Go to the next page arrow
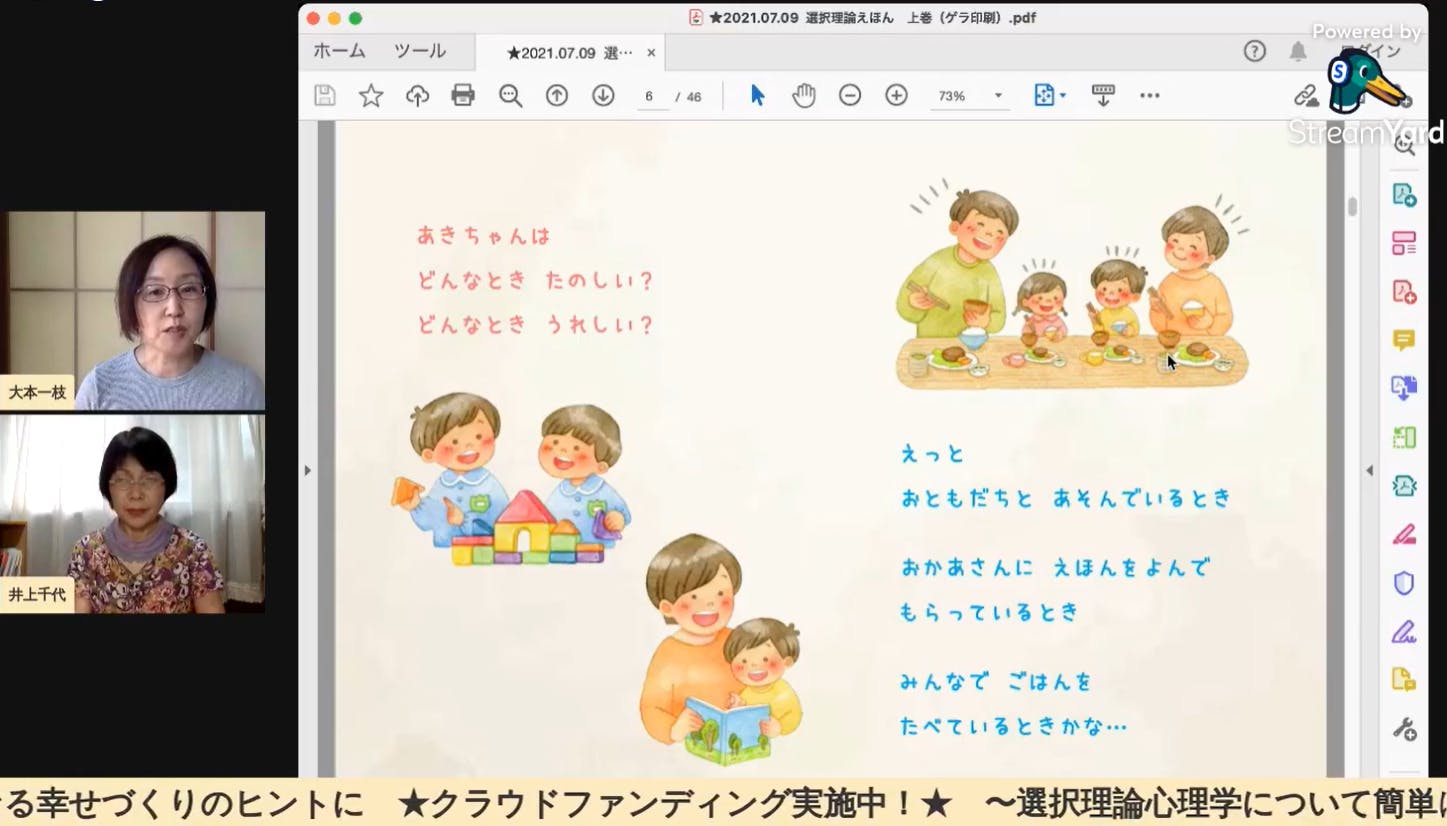Image resolution: width=1447 pixels, height=826 pixels. click(x=603, y=96)
